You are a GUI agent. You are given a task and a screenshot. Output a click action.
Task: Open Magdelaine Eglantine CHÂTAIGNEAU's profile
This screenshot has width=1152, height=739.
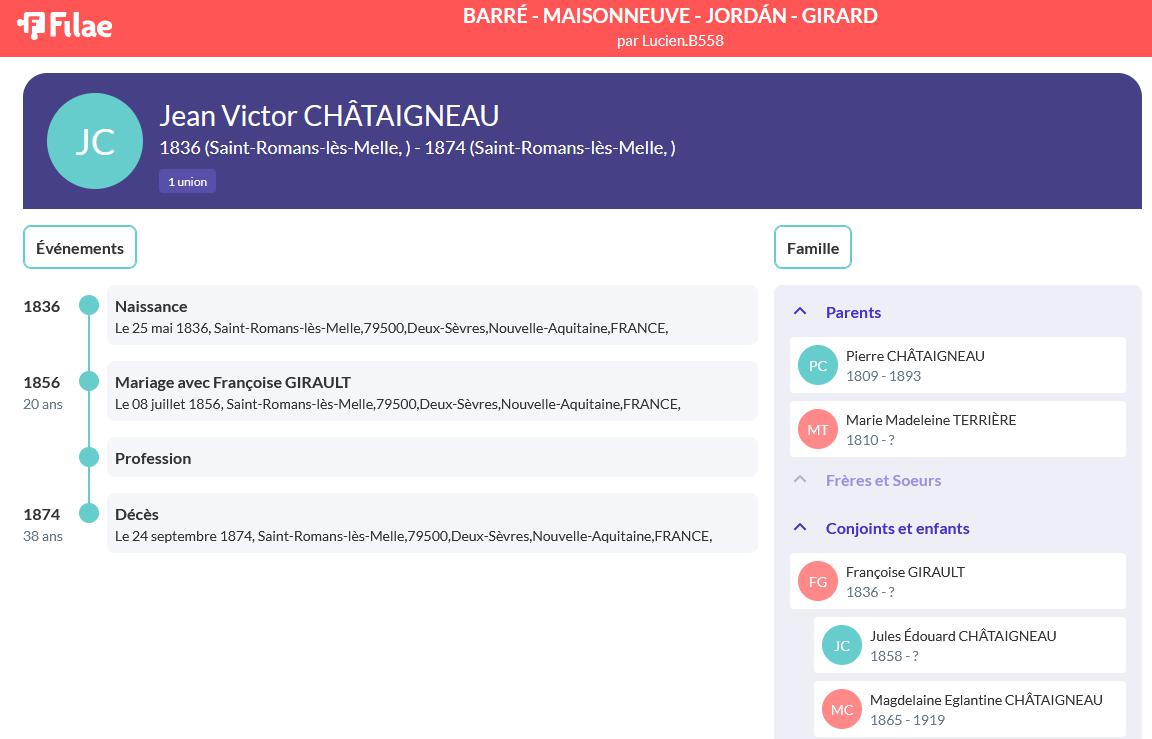point(970,709)
